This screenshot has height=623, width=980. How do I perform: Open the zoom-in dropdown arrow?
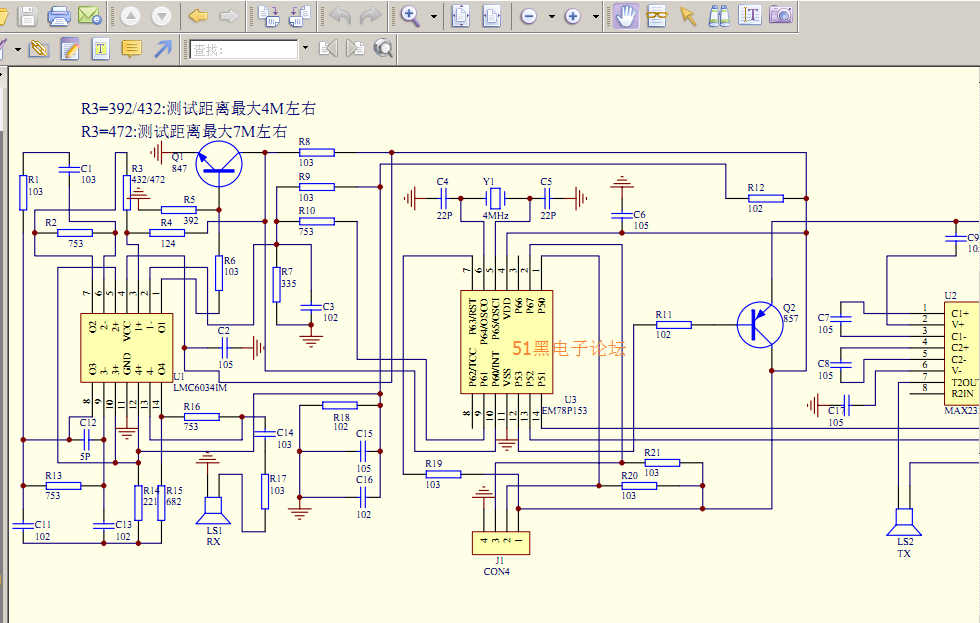tap(595, 16)
